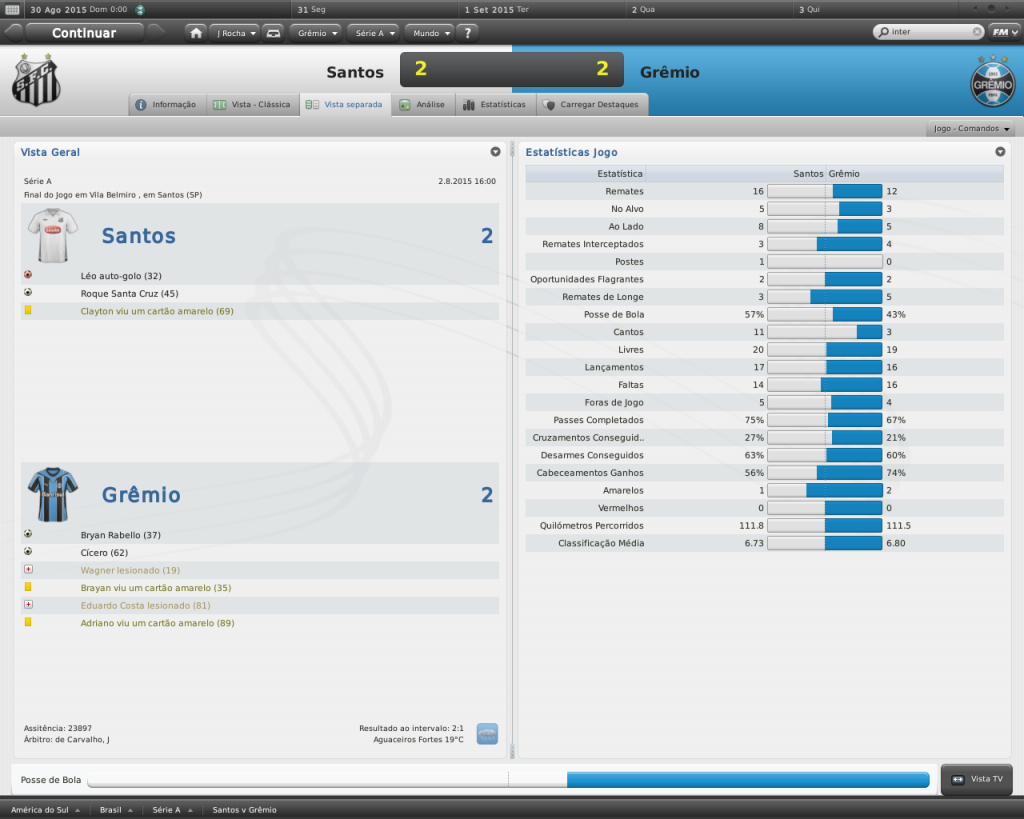The image size is (1024, 819).
Task: Open the help question mark icon
Action: pos(467,32)
